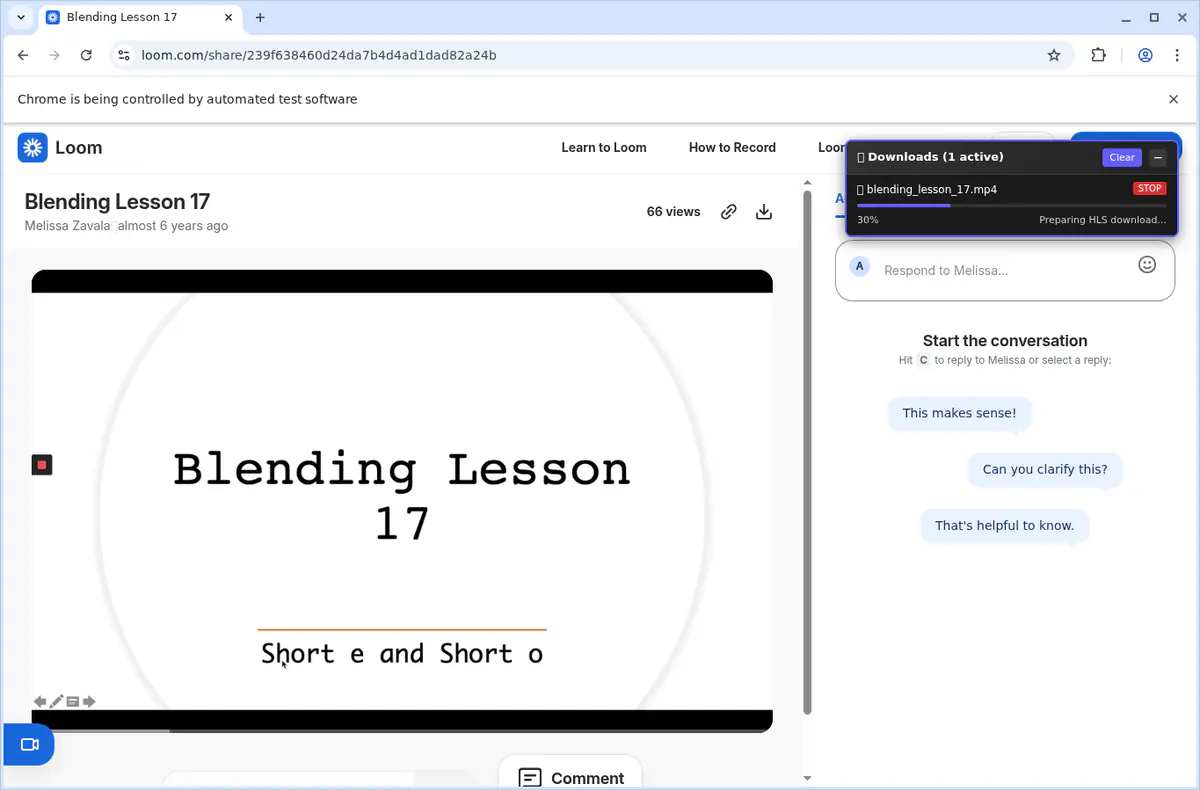Image resolution: width=1200 pixels, height=790 pixels.
Task: Click the Loom snowflake logo icon
Action: coord(33,148)
